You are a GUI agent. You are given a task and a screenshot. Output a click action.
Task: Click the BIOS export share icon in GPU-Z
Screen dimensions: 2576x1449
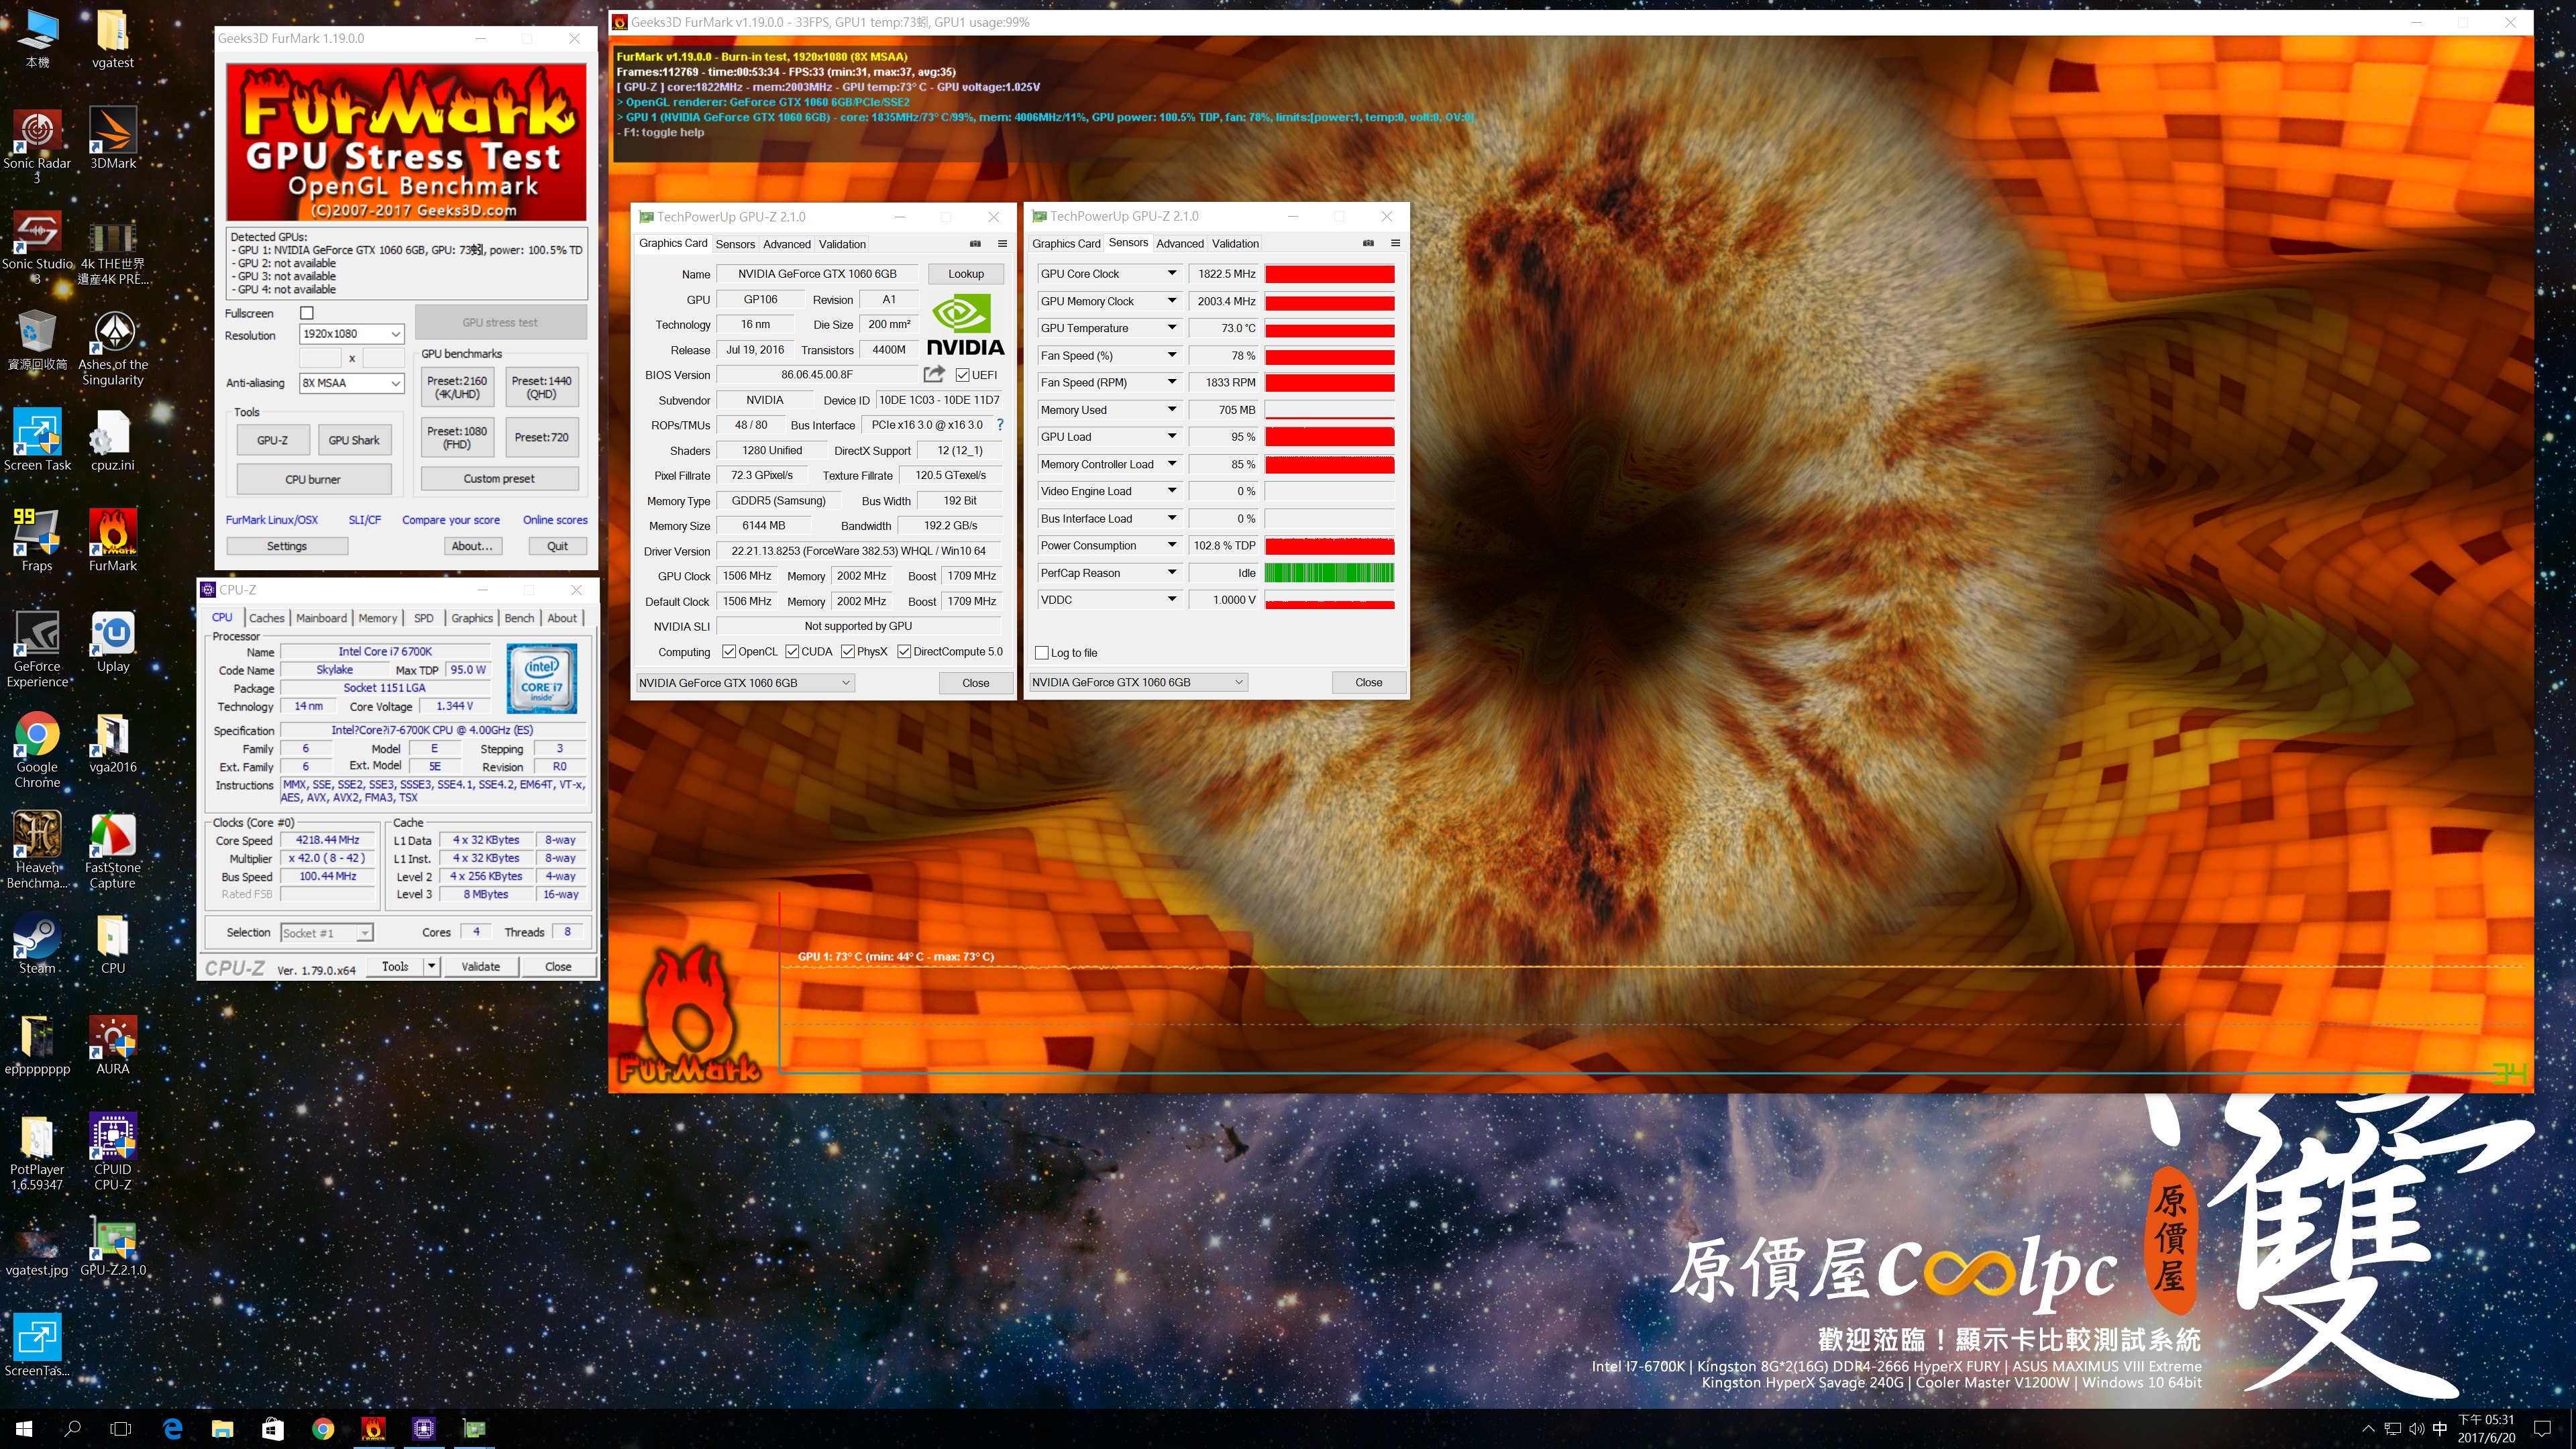[934, 374]
